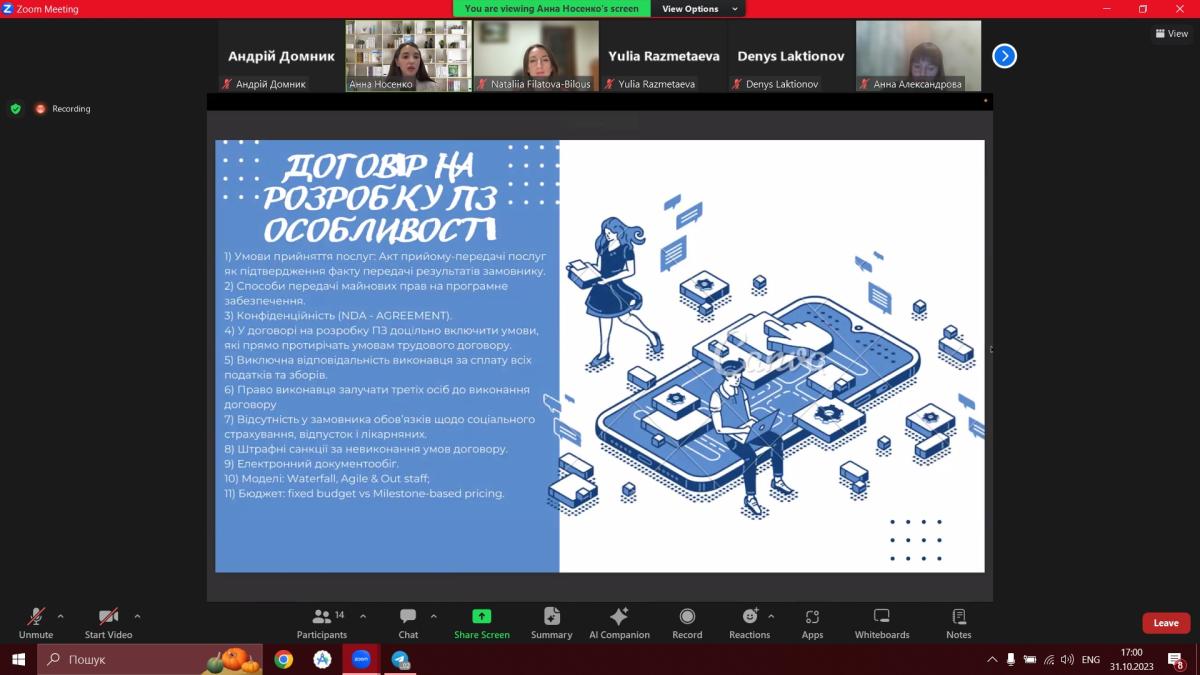Open the Chat panel
The image size is (1200, 675).
click(408, 622)
